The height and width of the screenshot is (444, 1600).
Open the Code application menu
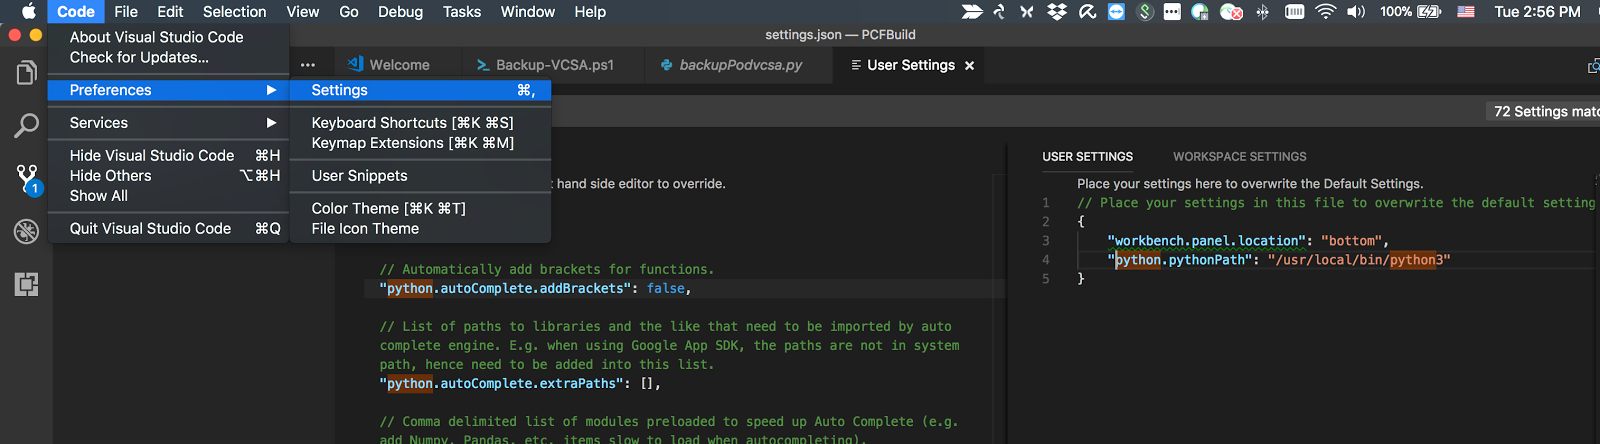[x=76, y=12]
